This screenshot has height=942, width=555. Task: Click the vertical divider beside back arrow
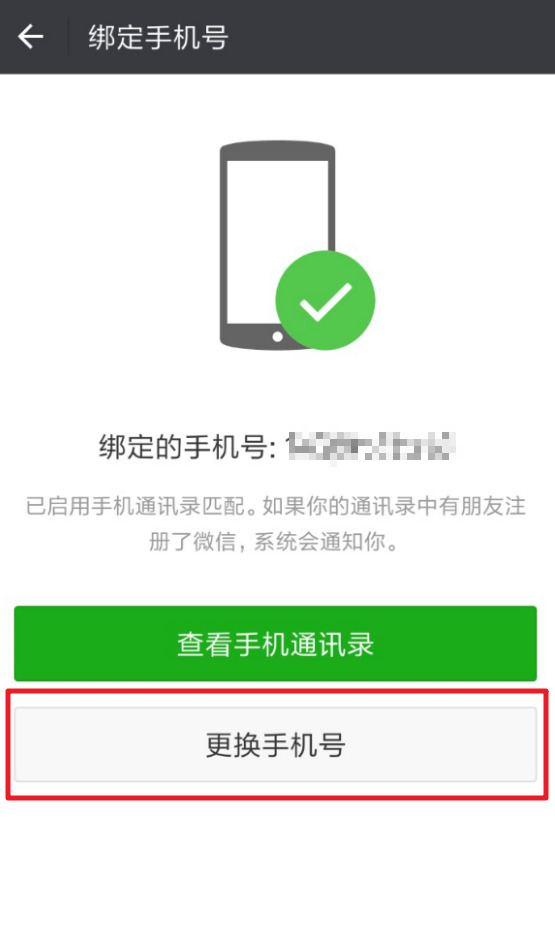(68, 37)
